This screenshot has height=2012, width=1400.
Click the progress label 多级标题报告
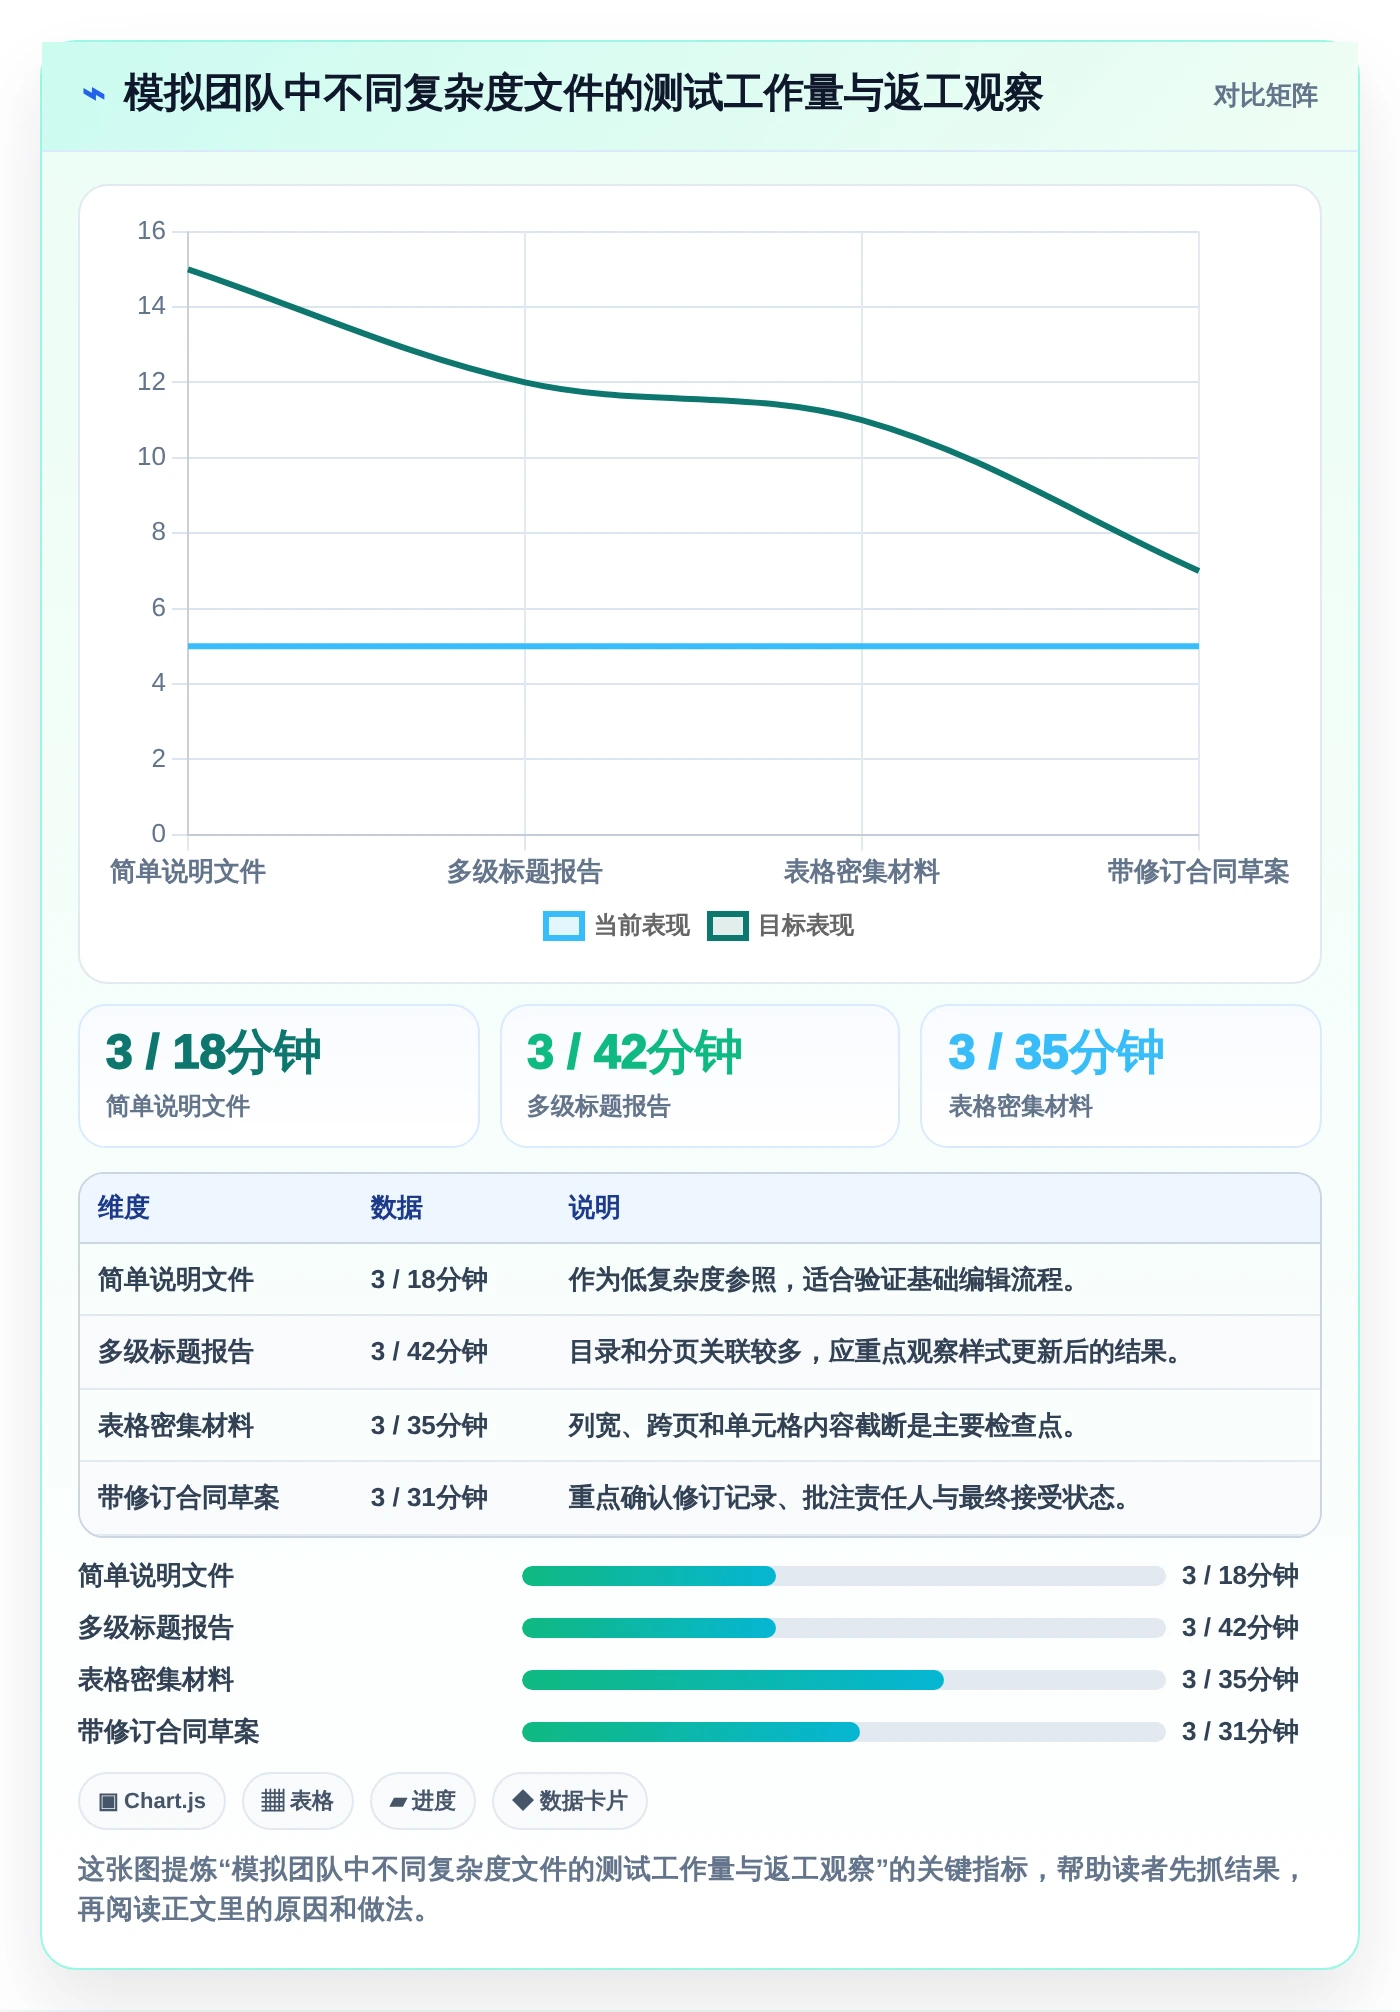point(156,1628)
